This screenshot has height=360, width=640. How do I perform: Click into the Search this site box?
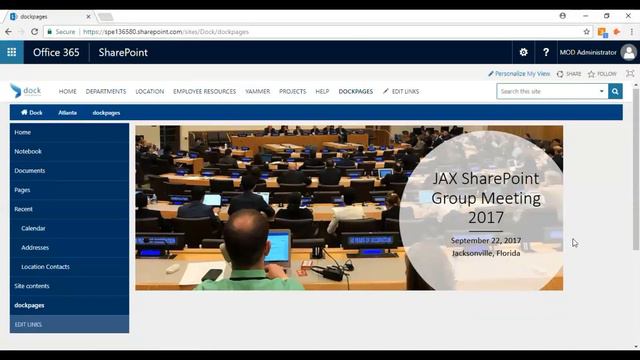[547, 91]
